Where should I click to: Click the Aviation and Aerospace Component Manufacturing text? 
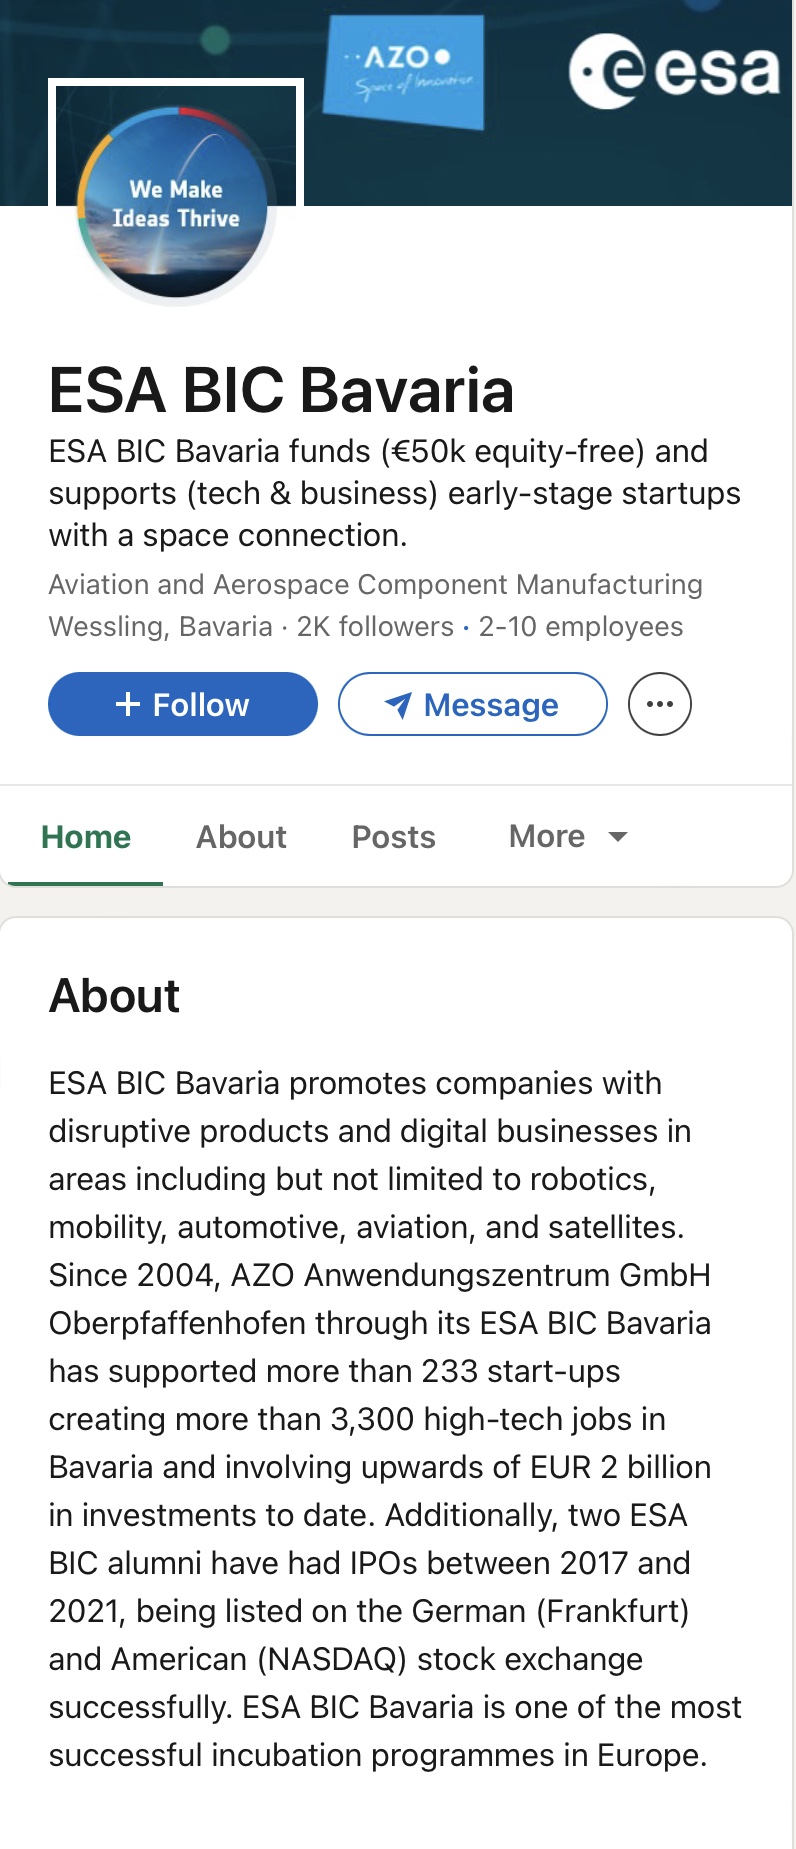[x=375, y=584]
